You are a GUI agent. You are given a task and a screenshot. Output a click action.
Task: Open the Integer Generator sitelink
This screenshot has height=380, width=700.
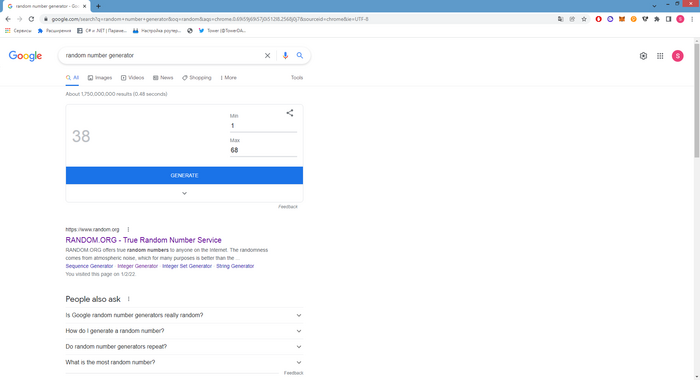point(138,266)
